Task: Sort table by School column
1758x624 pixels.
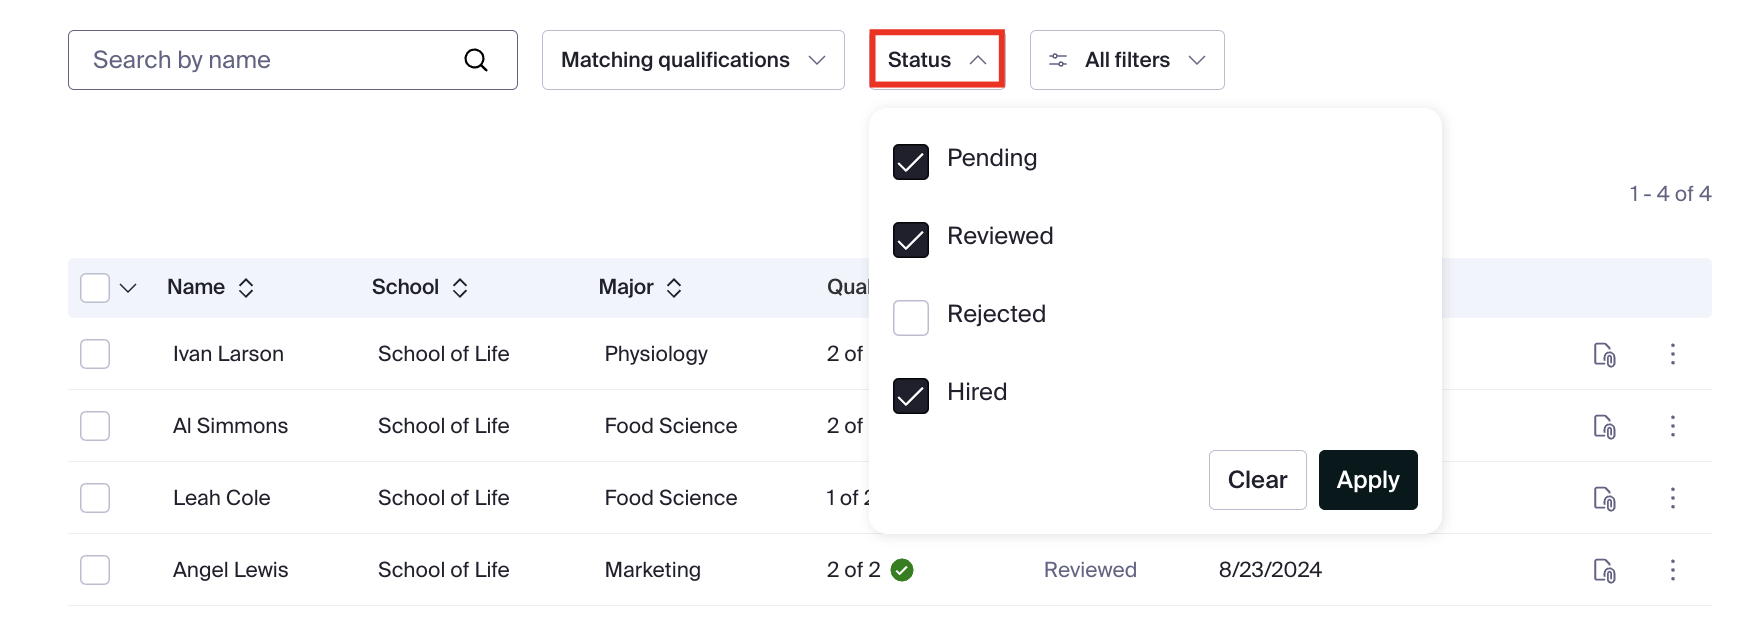Action: coord(460,288)
